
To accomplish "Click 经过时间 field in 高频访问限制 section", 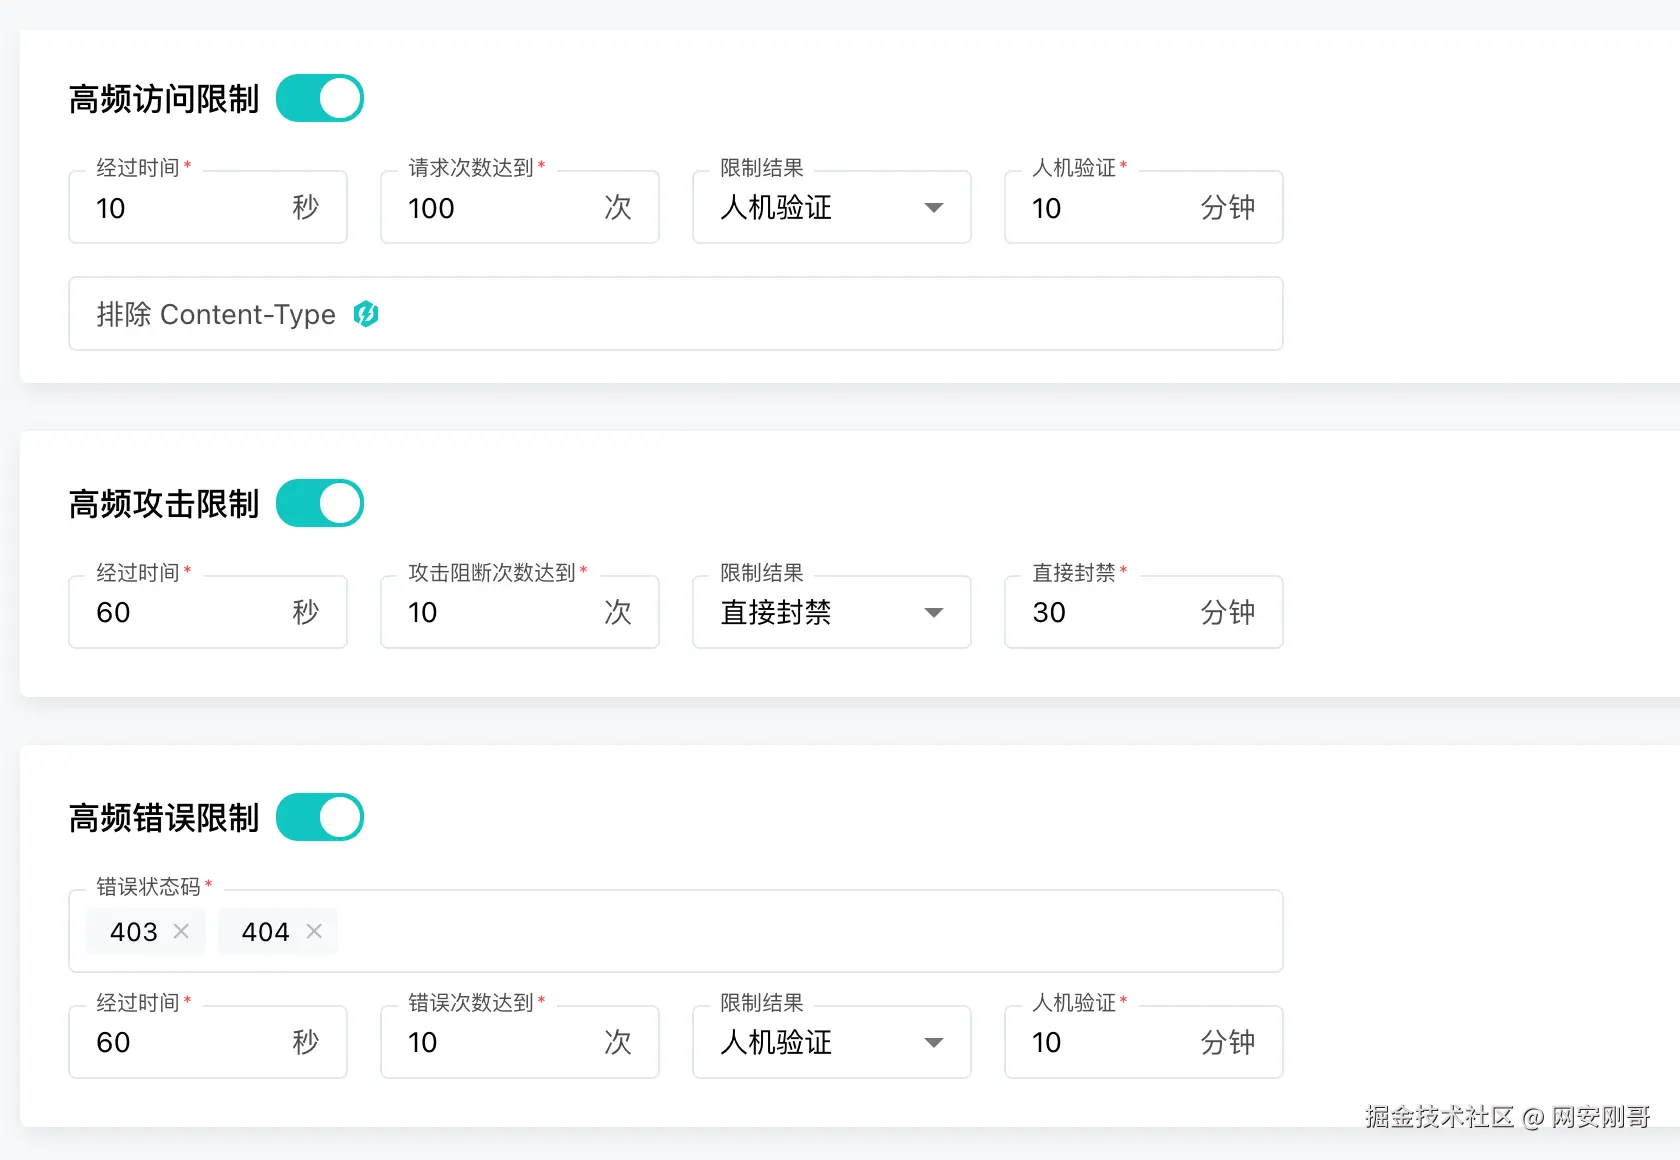I will (x=190, y=208).
